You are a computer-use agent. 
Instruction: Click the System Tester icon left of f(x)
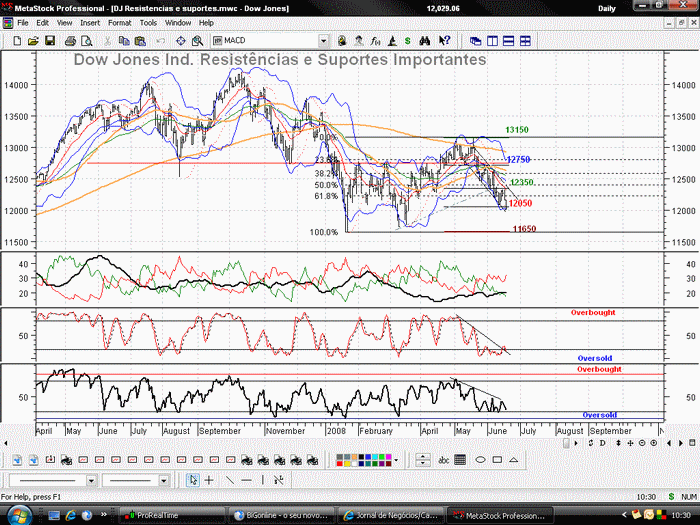358,41
